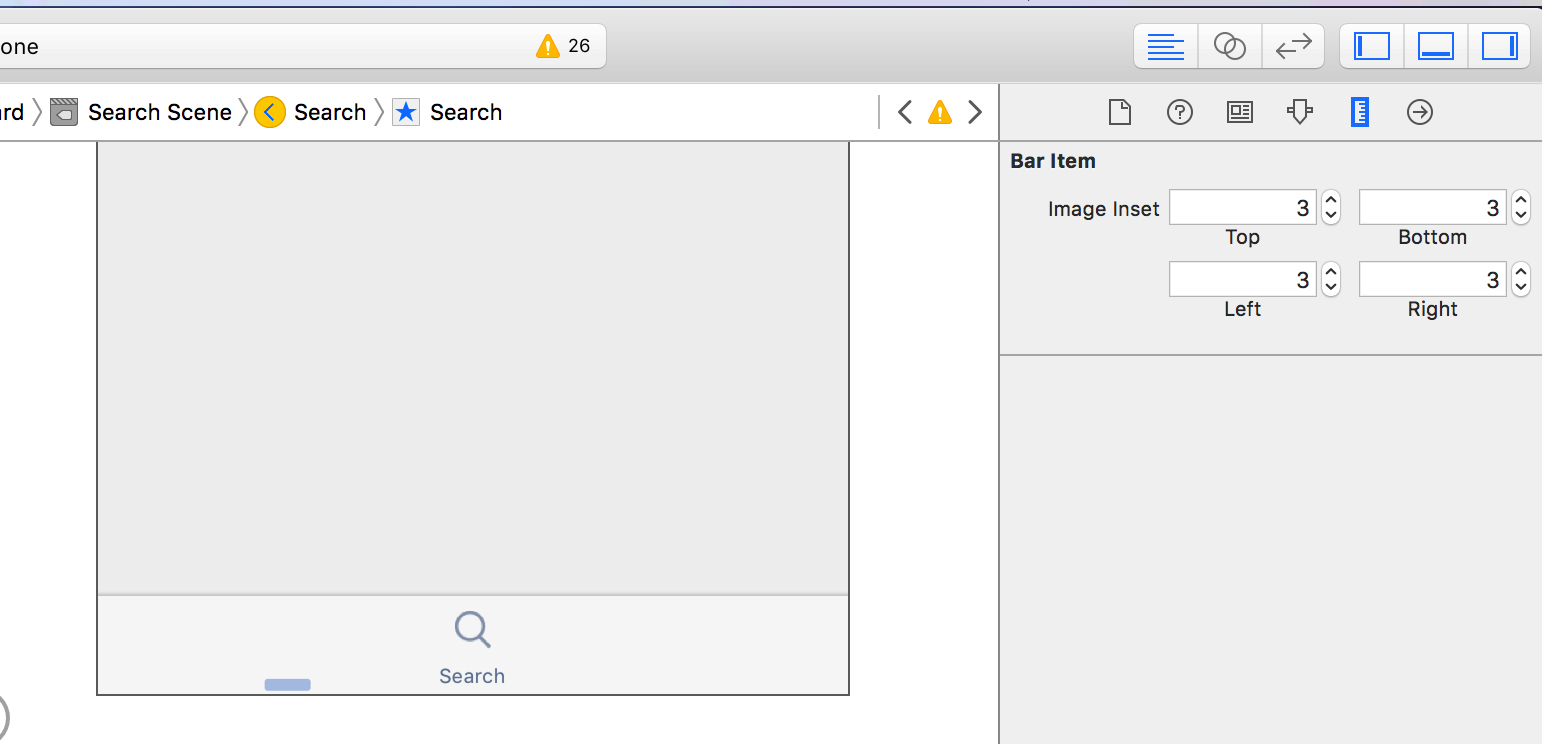This screenshot has height=744, width=1542.
Task: Step the Left inset value
Action: point(1331,279)
